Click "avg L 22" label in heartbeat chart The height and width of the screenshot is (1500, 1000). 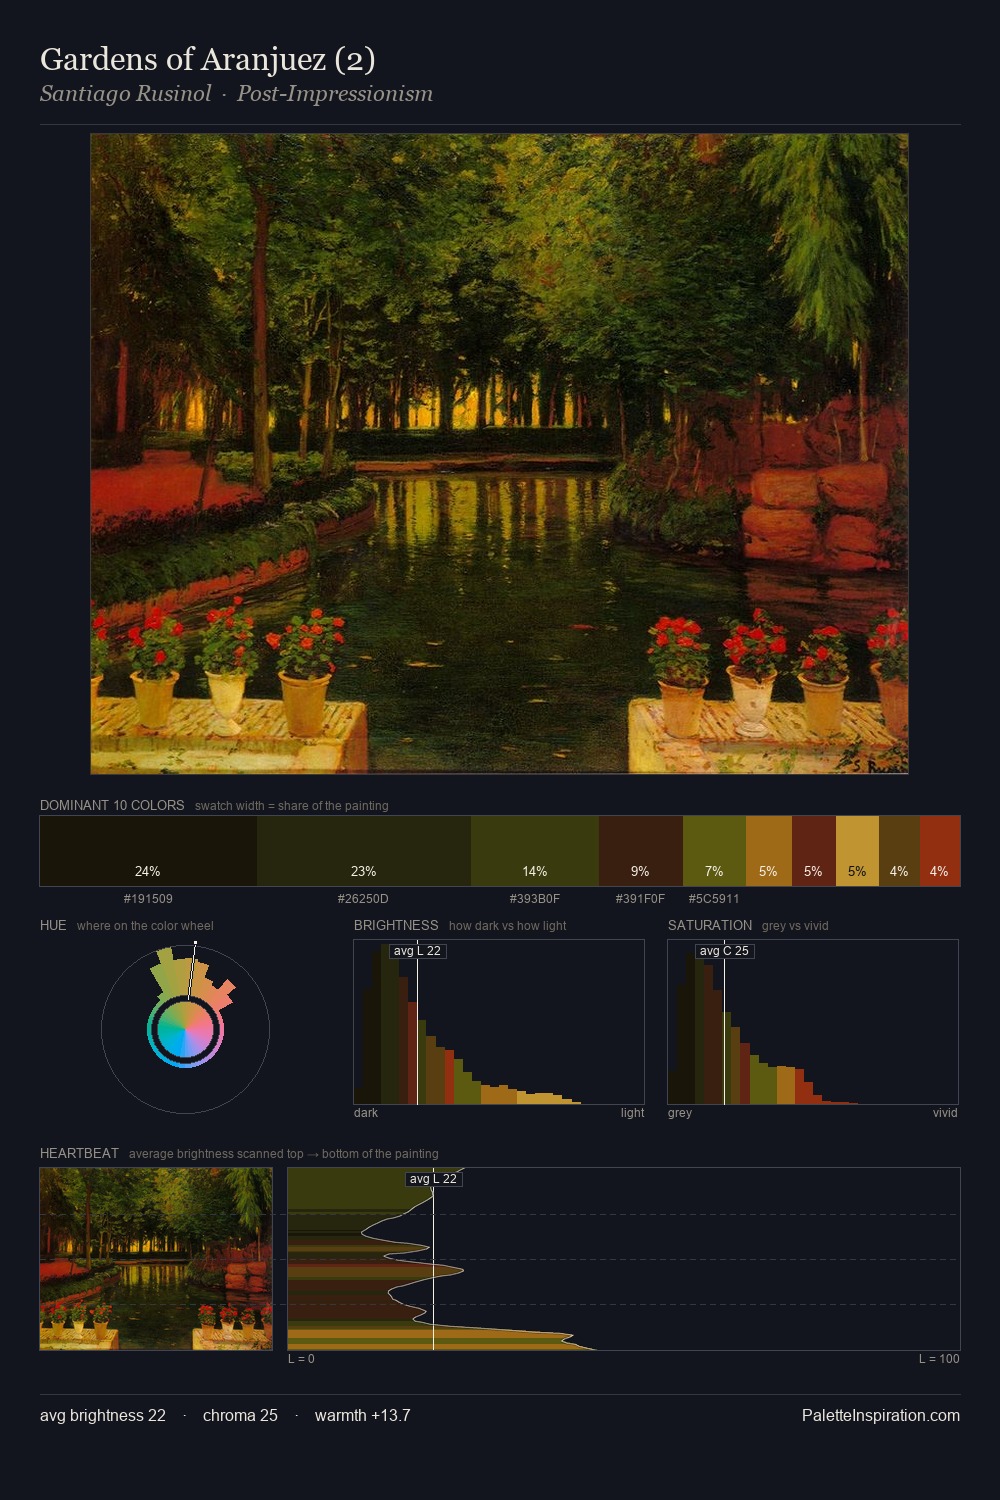point(433,1179)
